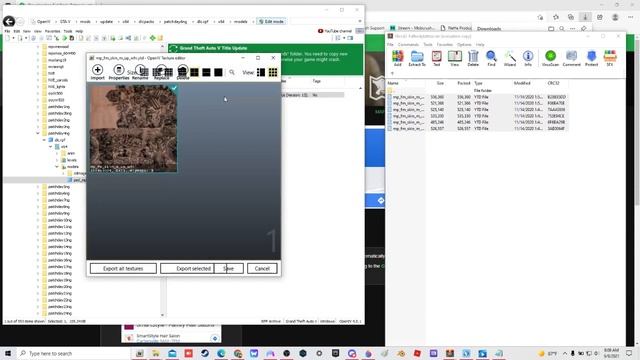Click the Delete trash icon in WinRAR
Viewport: 640px width, 360px height.
tap(473, 58)
